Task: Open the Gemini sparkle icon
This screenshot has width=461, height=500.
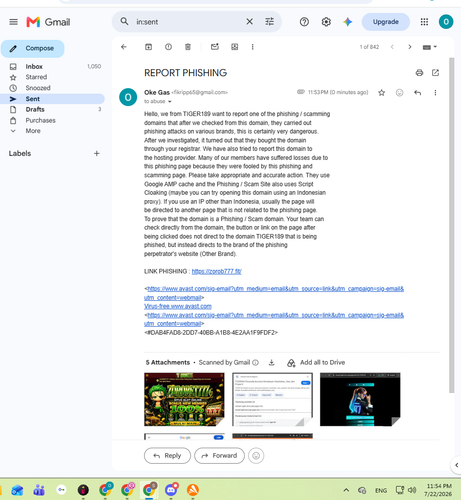Action: 348,22
